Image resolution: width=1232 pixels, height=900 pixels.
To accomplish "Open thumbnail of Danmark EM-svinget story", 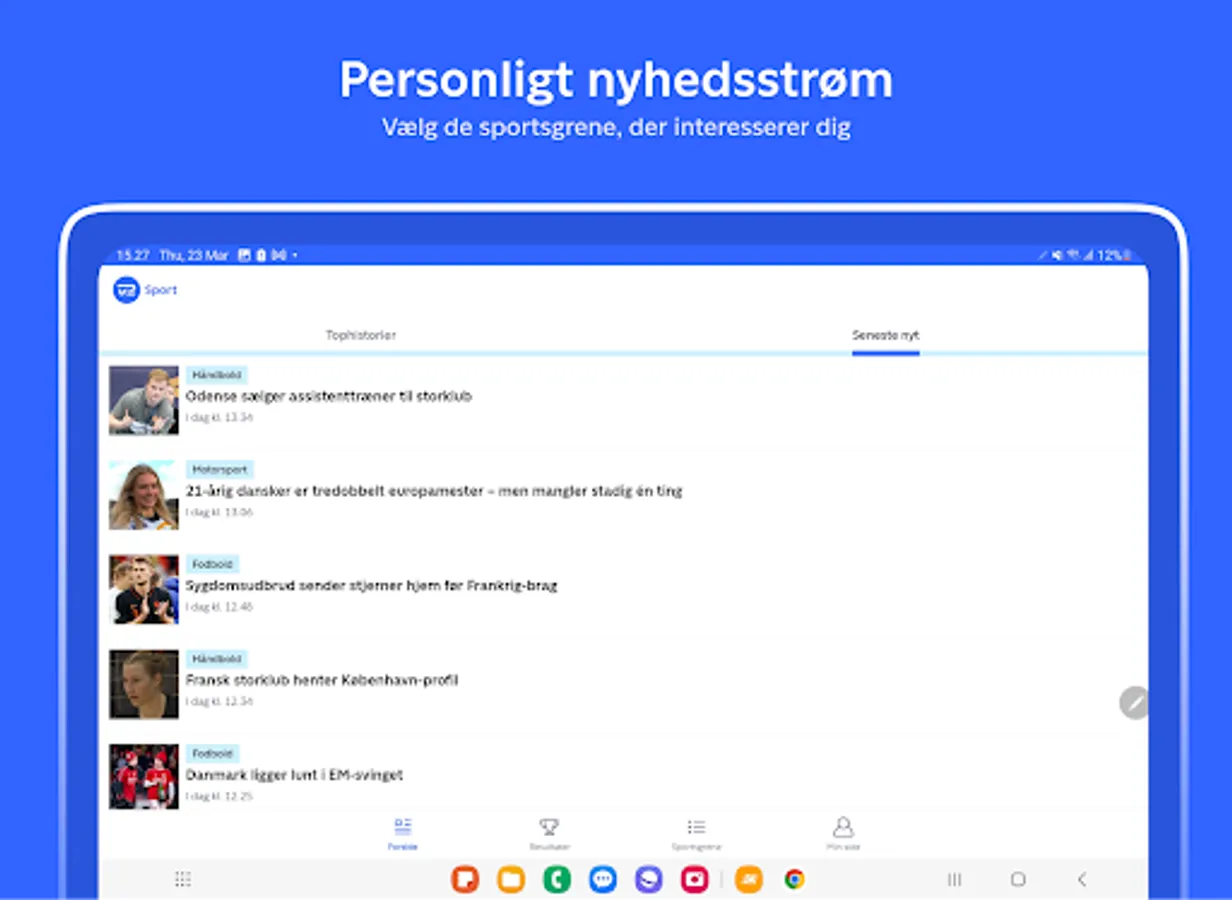I will (x=144, y=777).
